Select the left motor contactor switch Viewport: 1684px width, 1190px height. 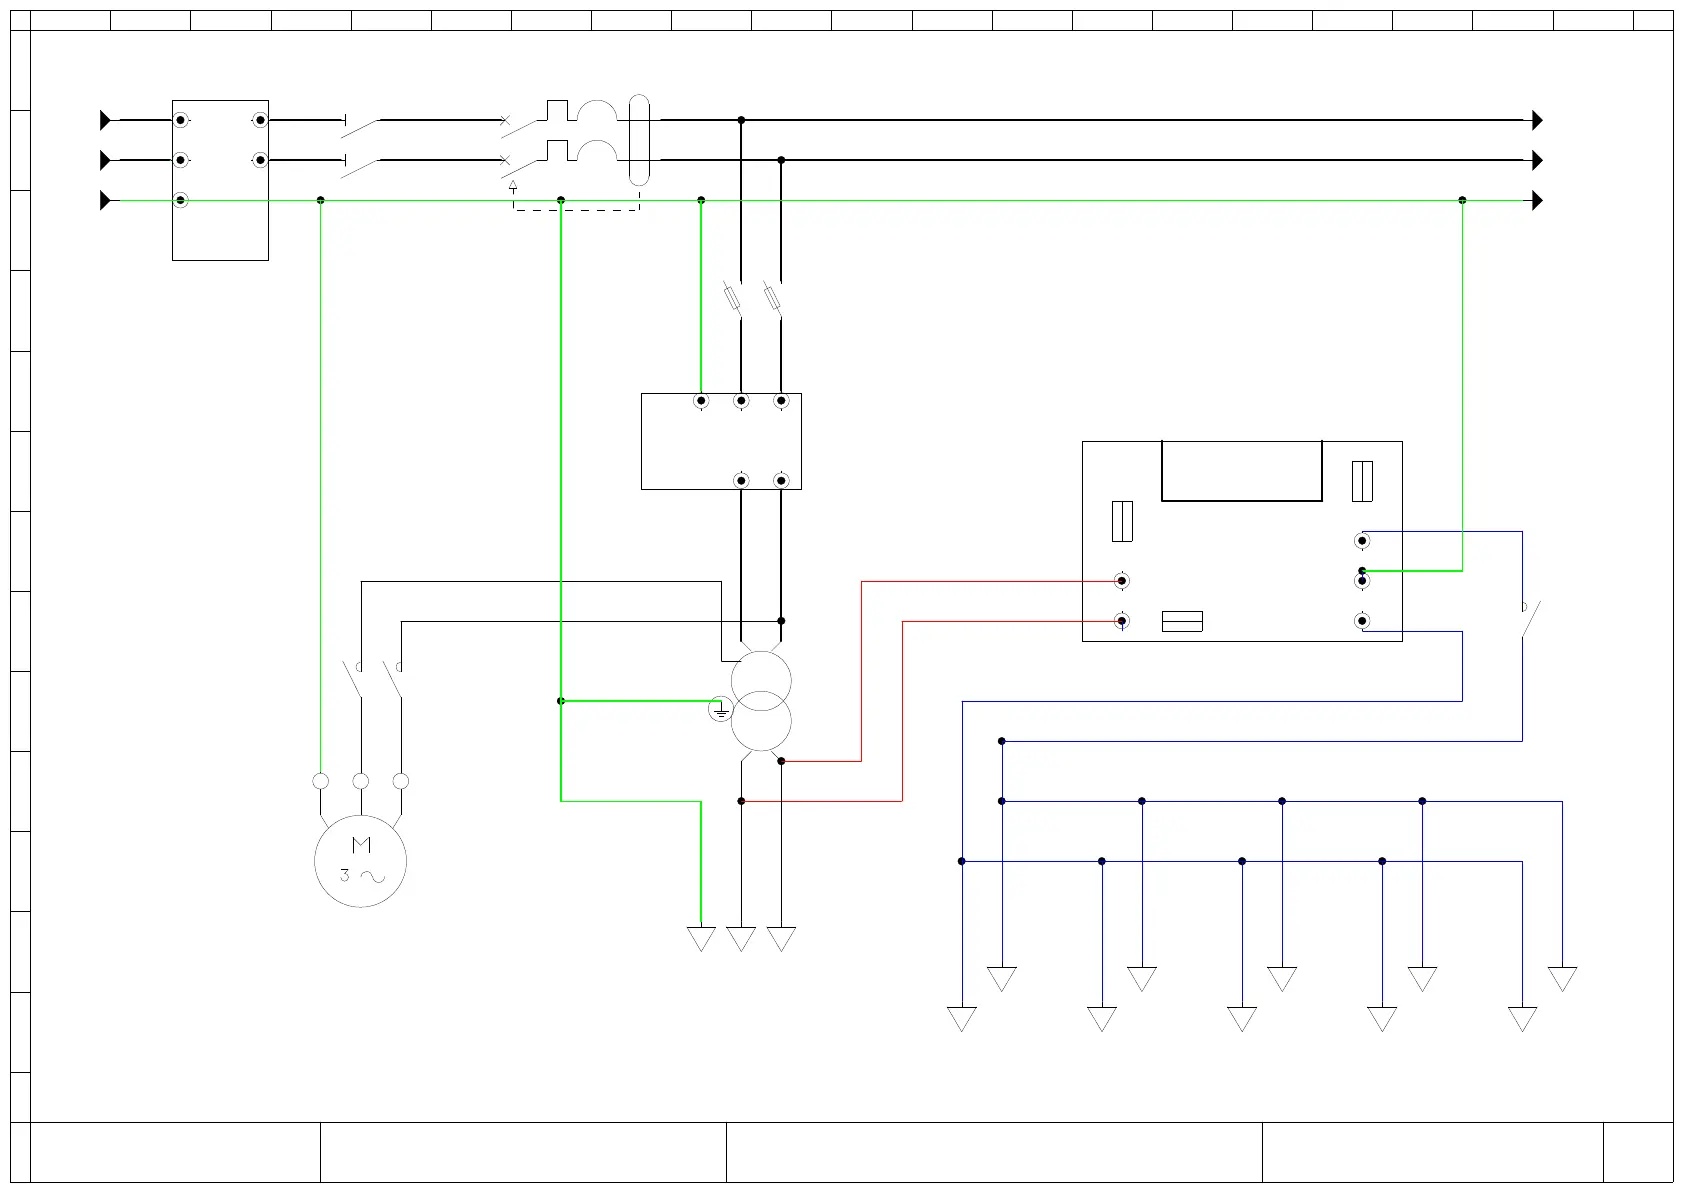coord(354,679)
